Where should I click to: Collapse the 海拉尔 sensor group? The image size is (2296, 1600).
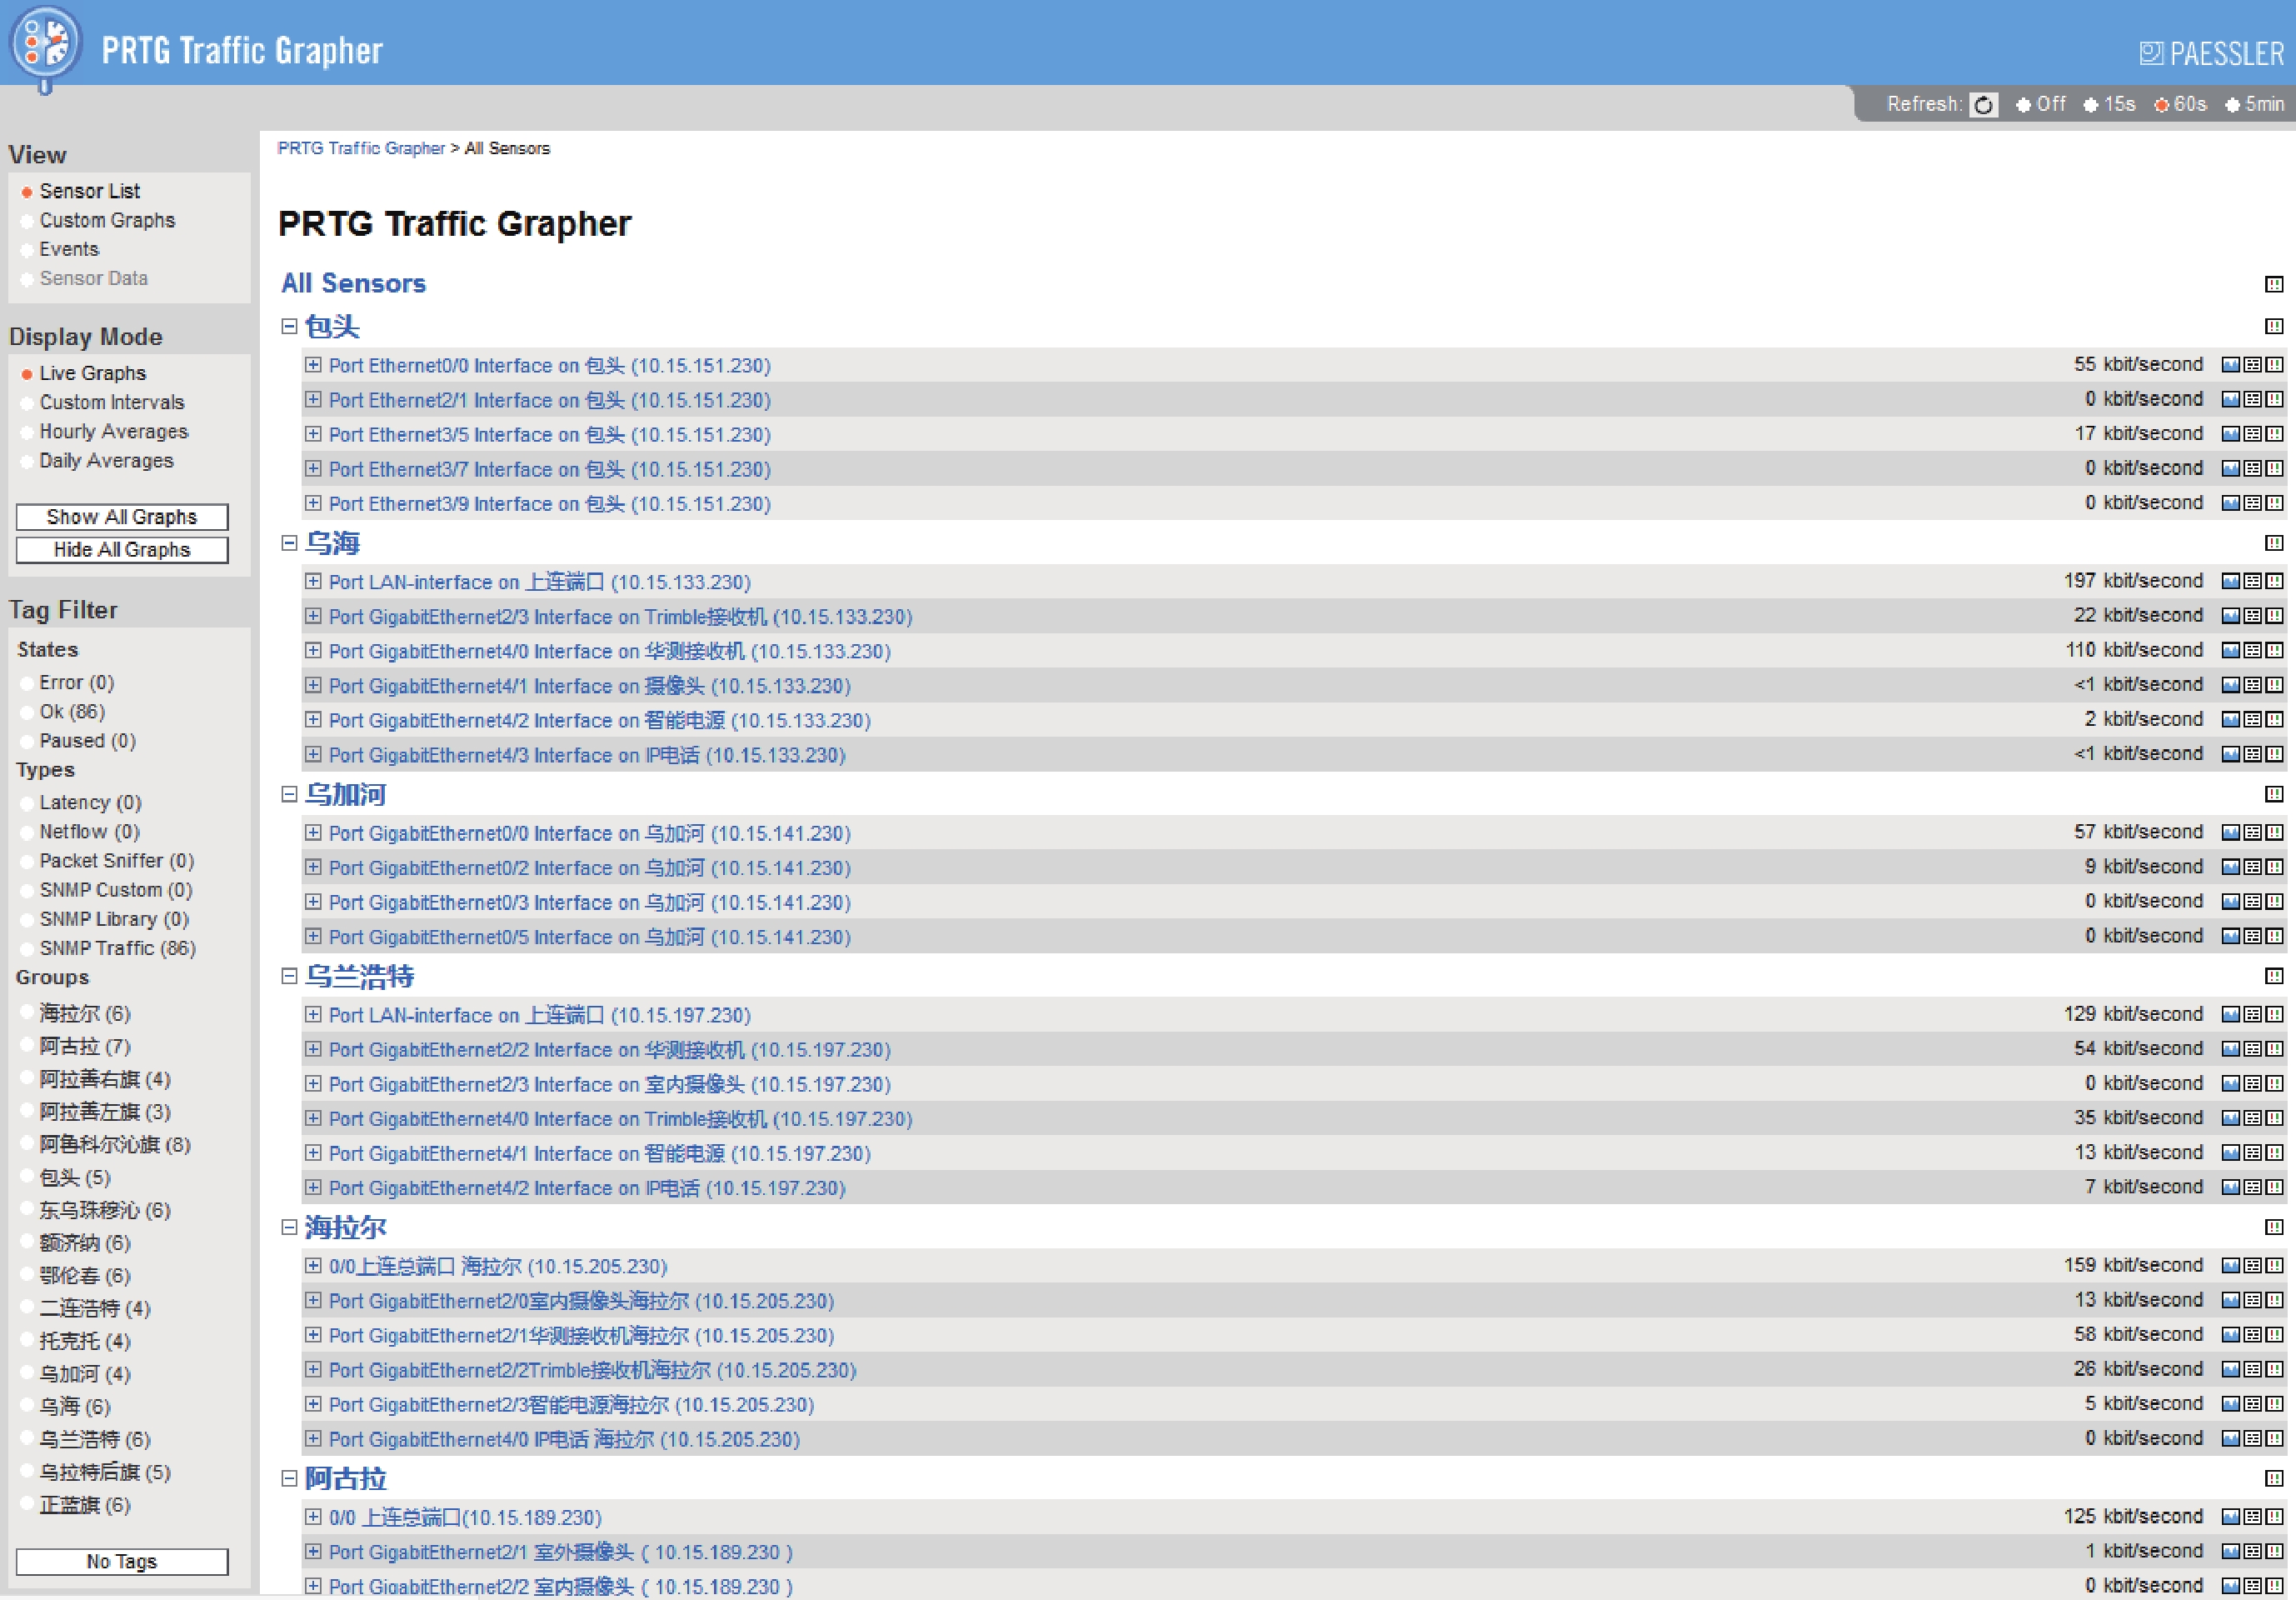289,1227
